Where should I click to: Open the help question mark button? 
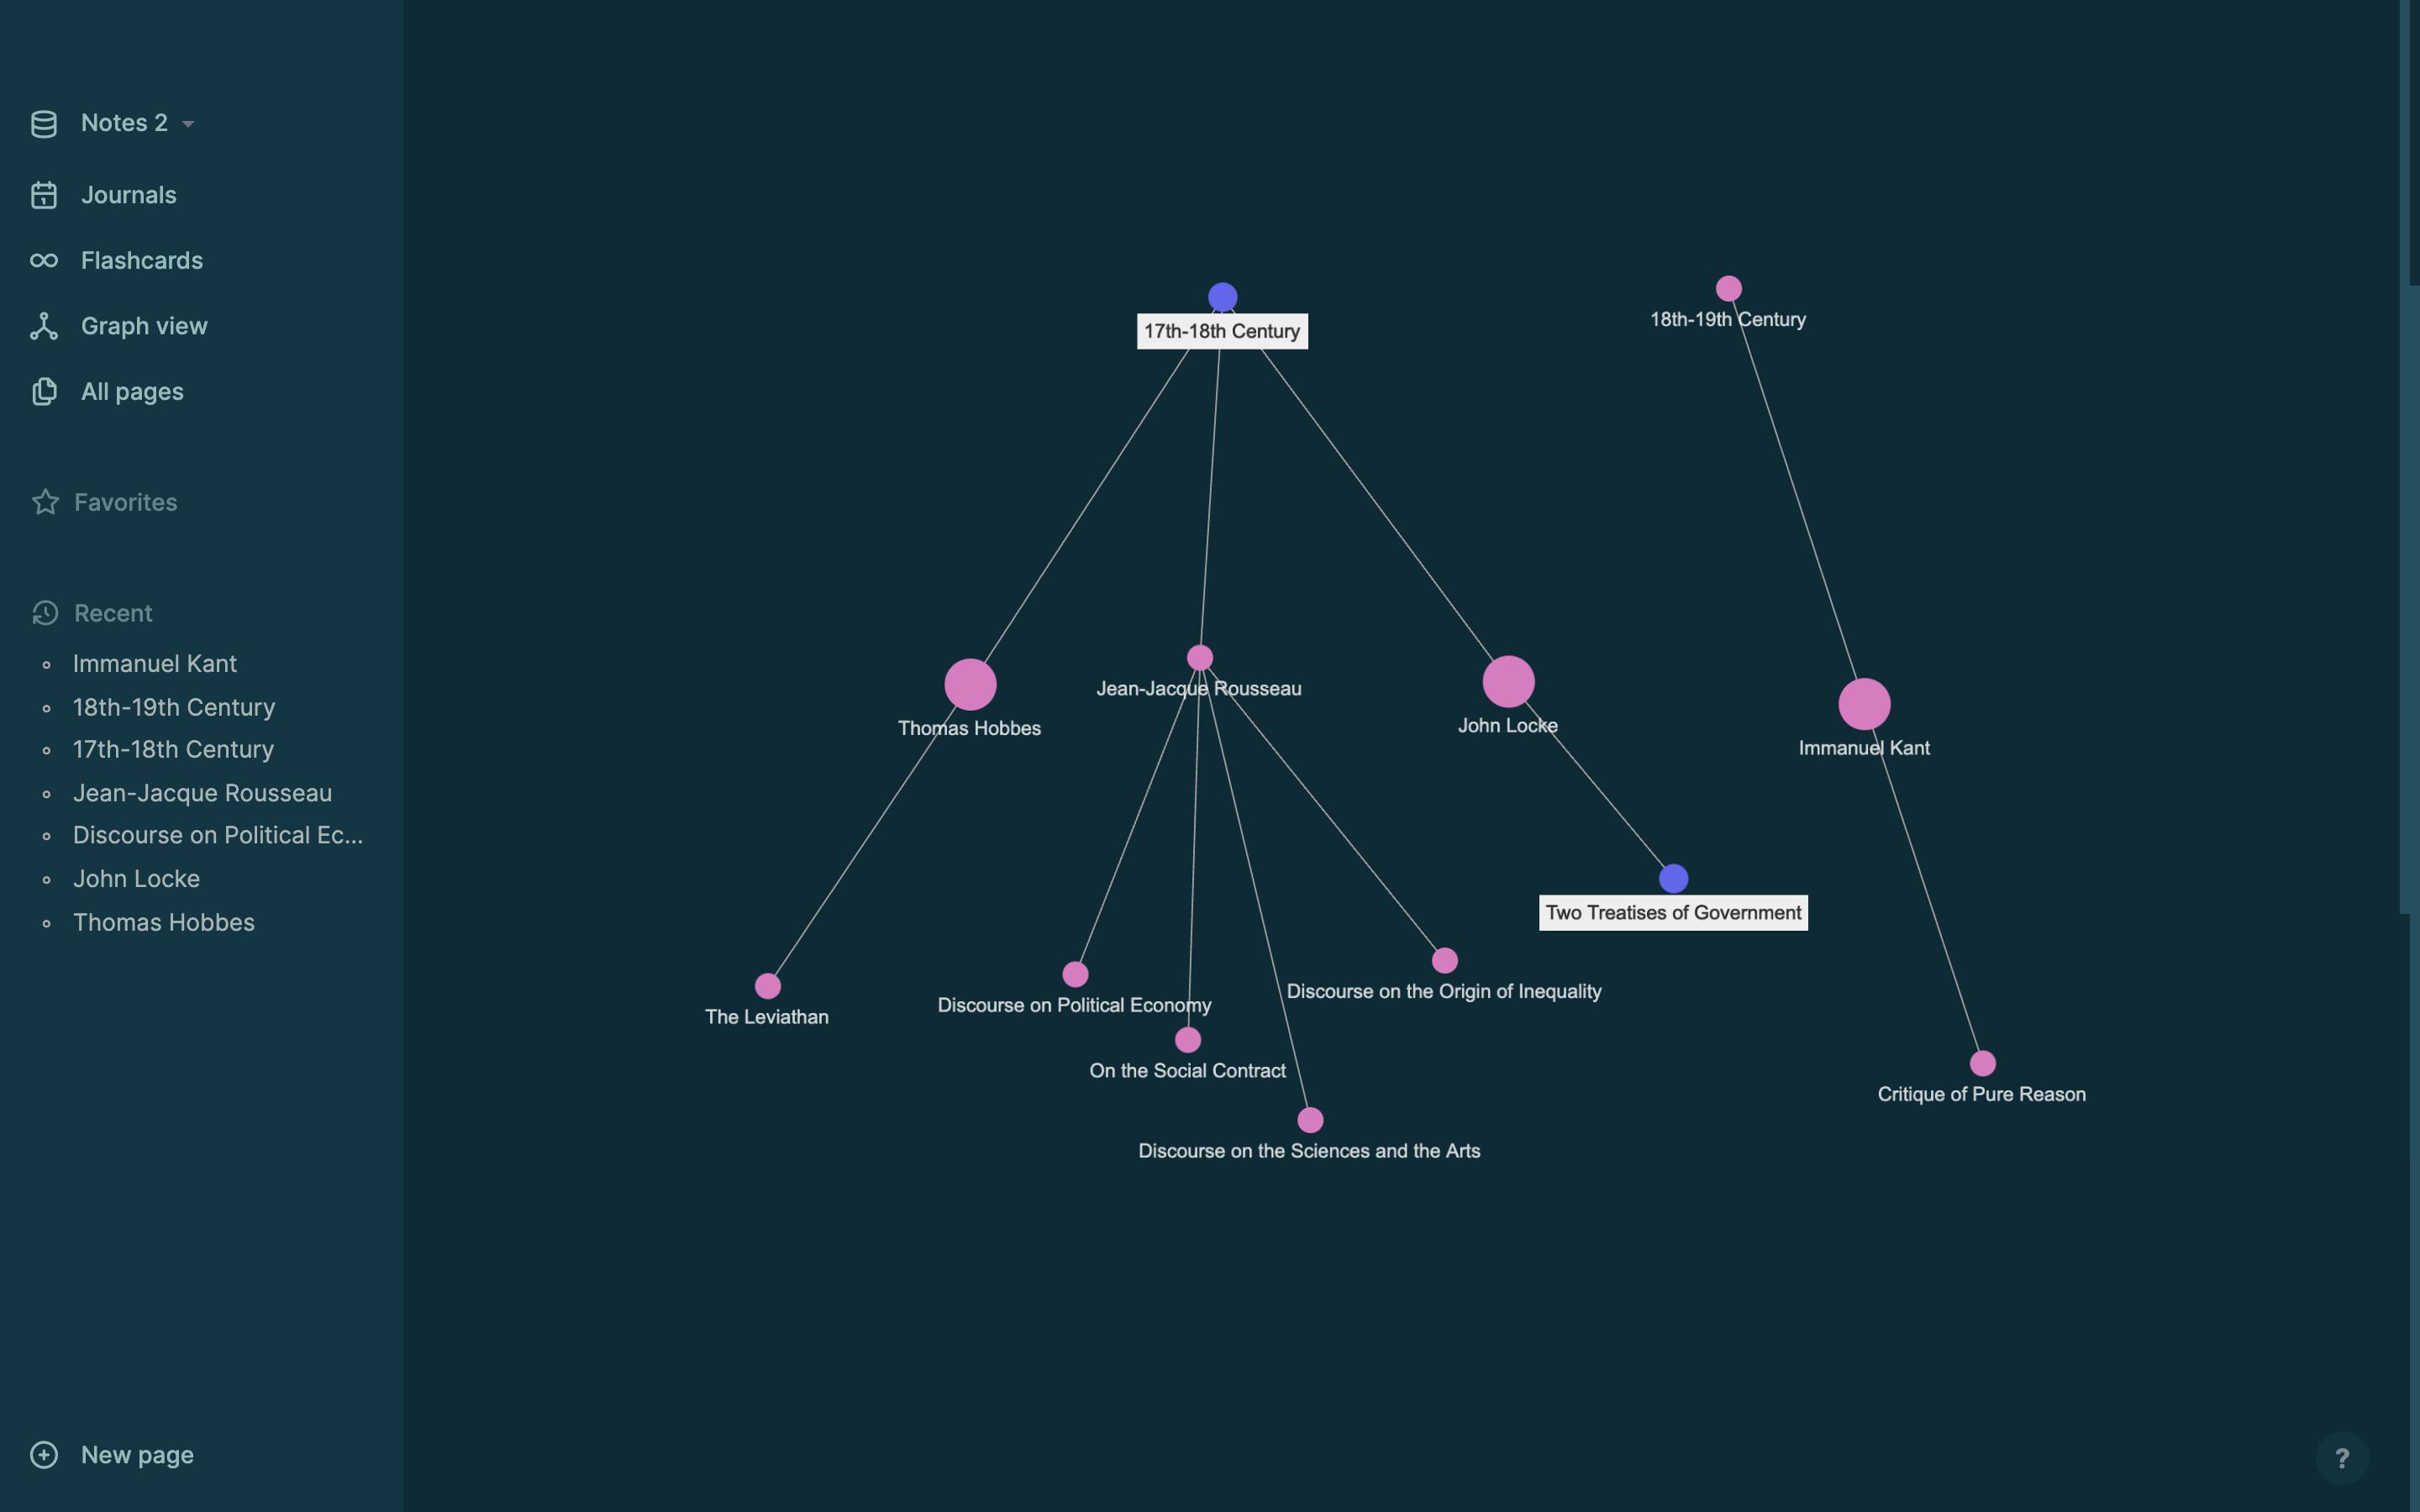click(x=2342, y=1458)
